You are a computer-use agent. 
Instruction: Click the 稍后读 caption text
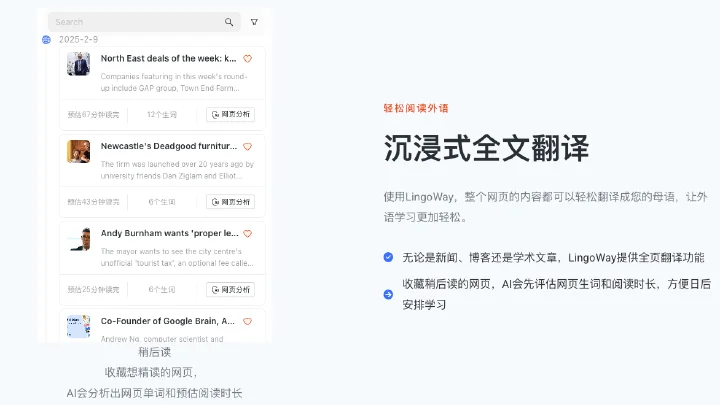(155, 353)
